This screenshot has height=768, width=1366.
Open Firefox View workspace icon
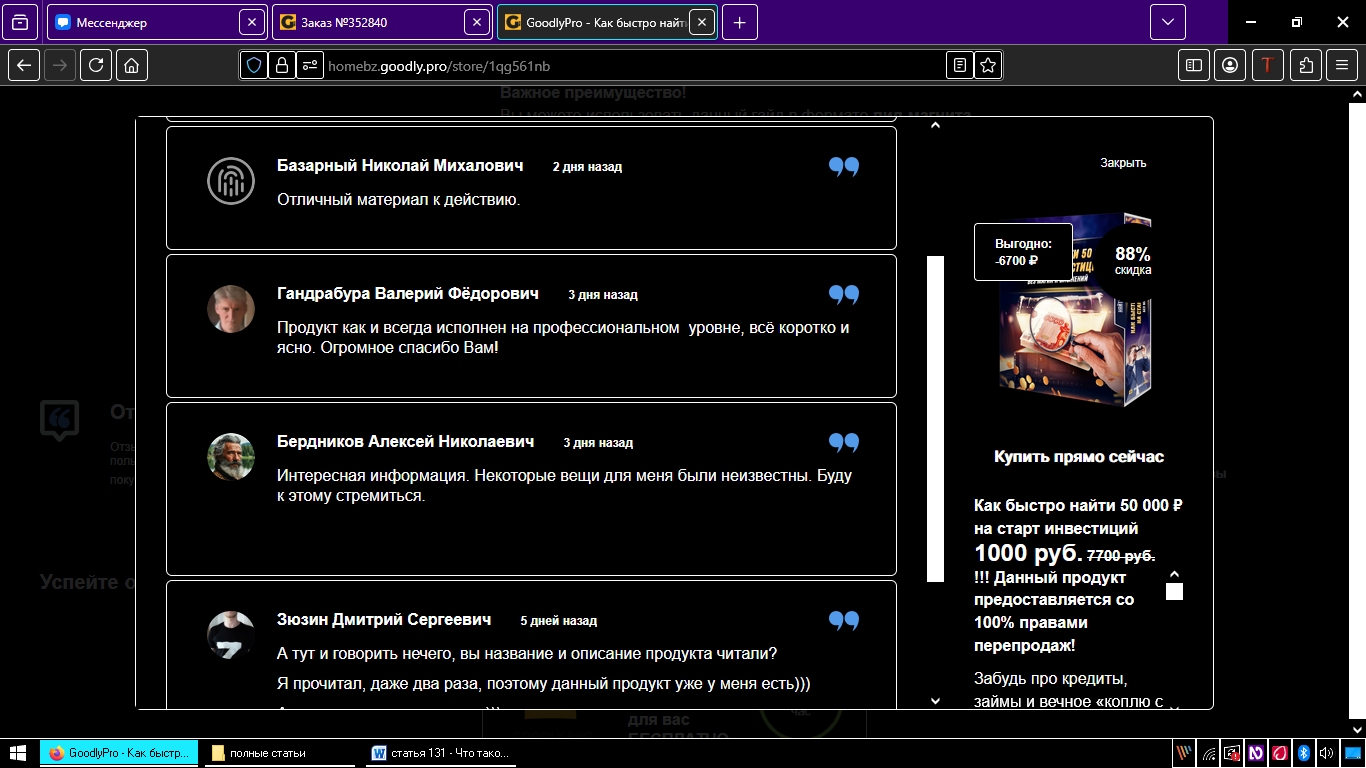tap(20, 22)
